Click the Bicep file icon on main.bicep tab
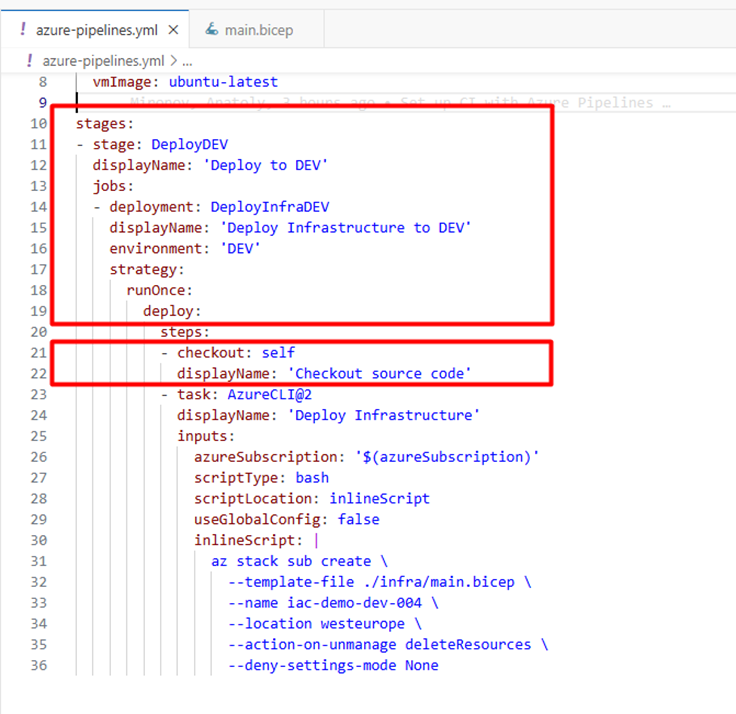Screen dimensions: 736x714 pyautogui.click(x=211, y=30)
